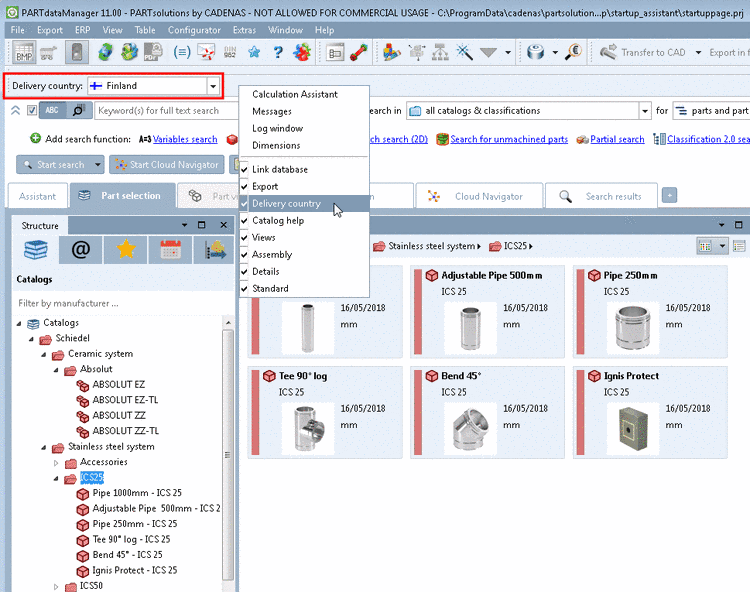Click the PDF datasheet toolbar icon
The width and height of the screenshot is (750, 592).
coord(155,53)
